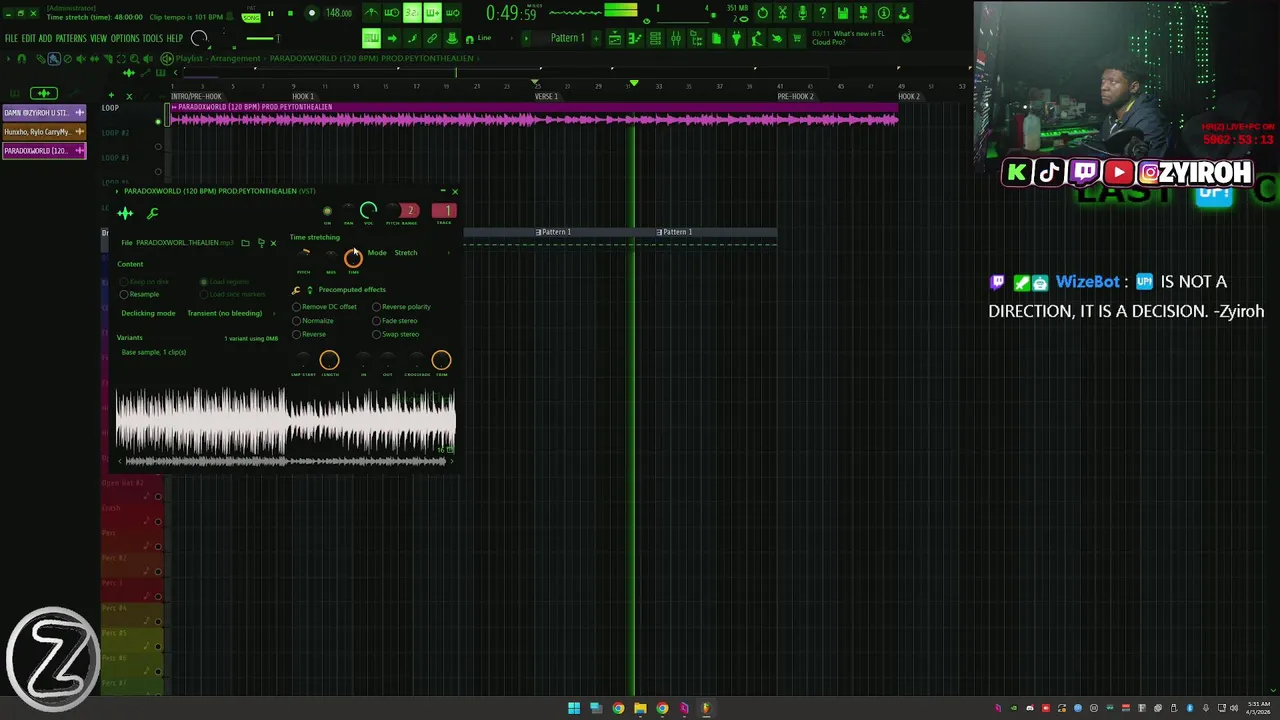Click the shopping cart icon
Screen dimensions: 1280x720
796,38
